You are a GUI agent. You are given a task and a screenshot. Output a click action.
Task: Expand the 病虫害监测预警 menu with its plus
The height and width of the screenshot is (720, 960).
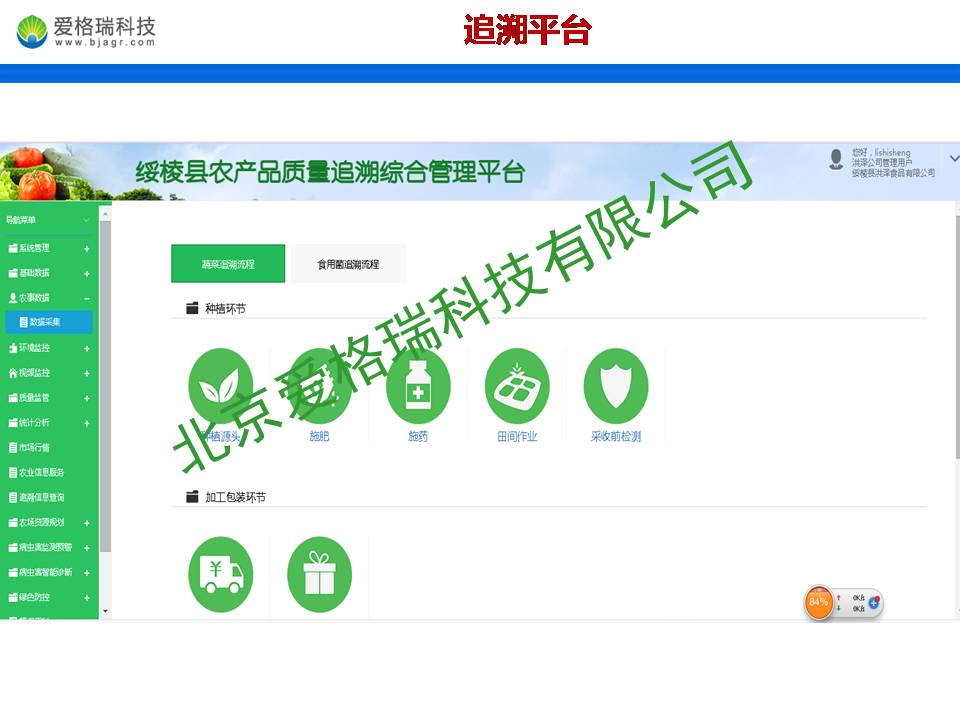[87, 548]
